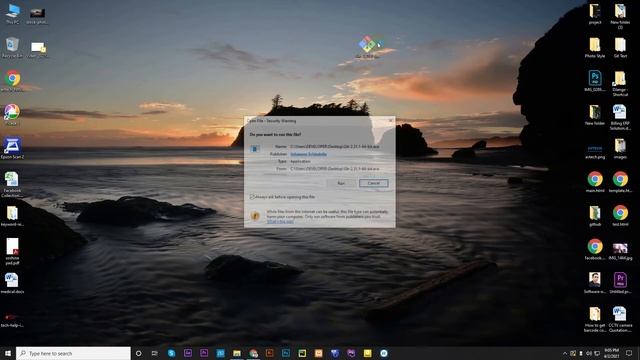Select the Billing ERP Solution Word document
This screenshot has width=640, height=360.
point(620,117)
